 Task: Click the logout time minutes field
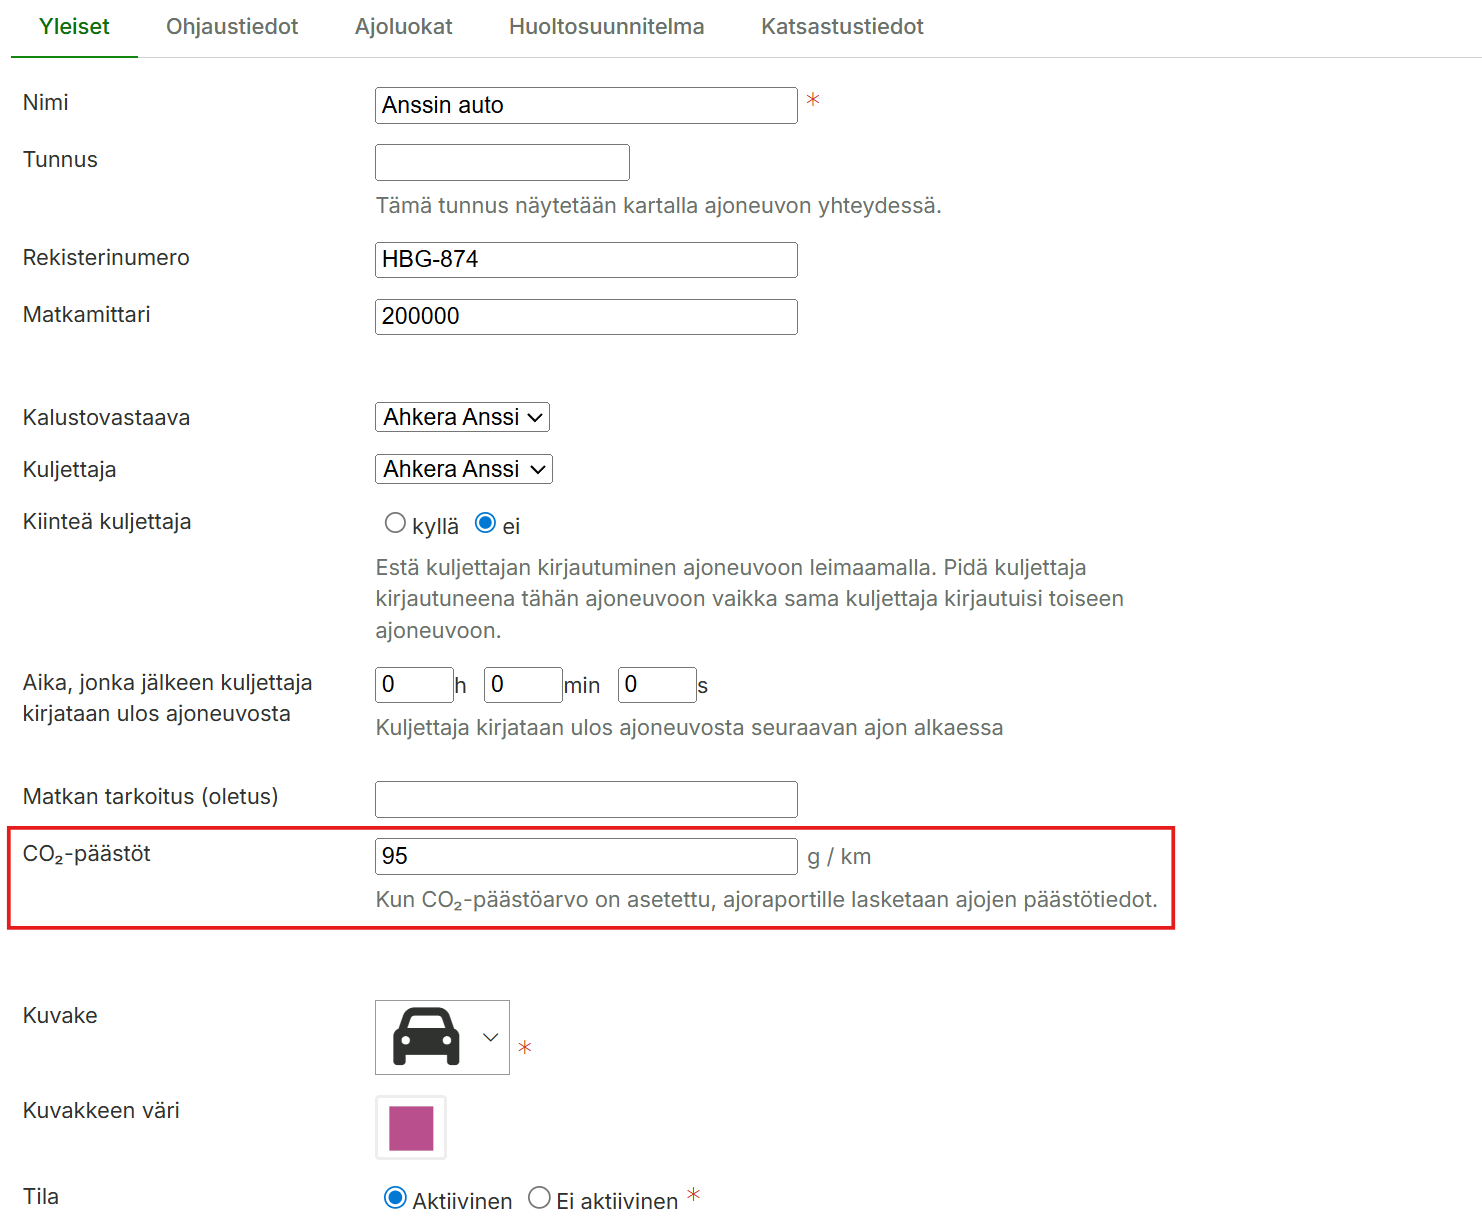pyautogui.click(x=522, y=685)
